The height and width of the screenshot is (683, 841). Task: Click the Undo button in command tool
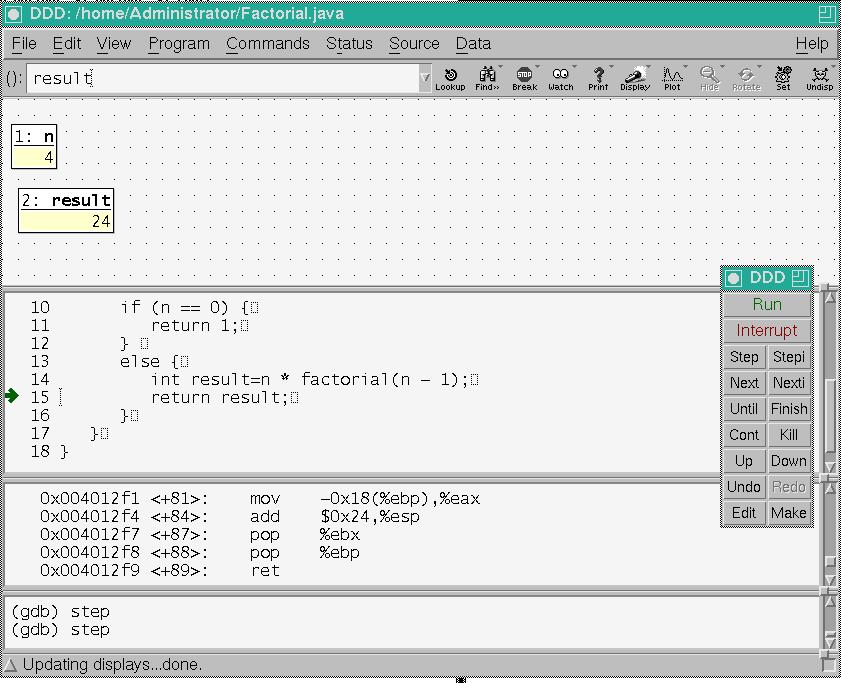[744, 487]
